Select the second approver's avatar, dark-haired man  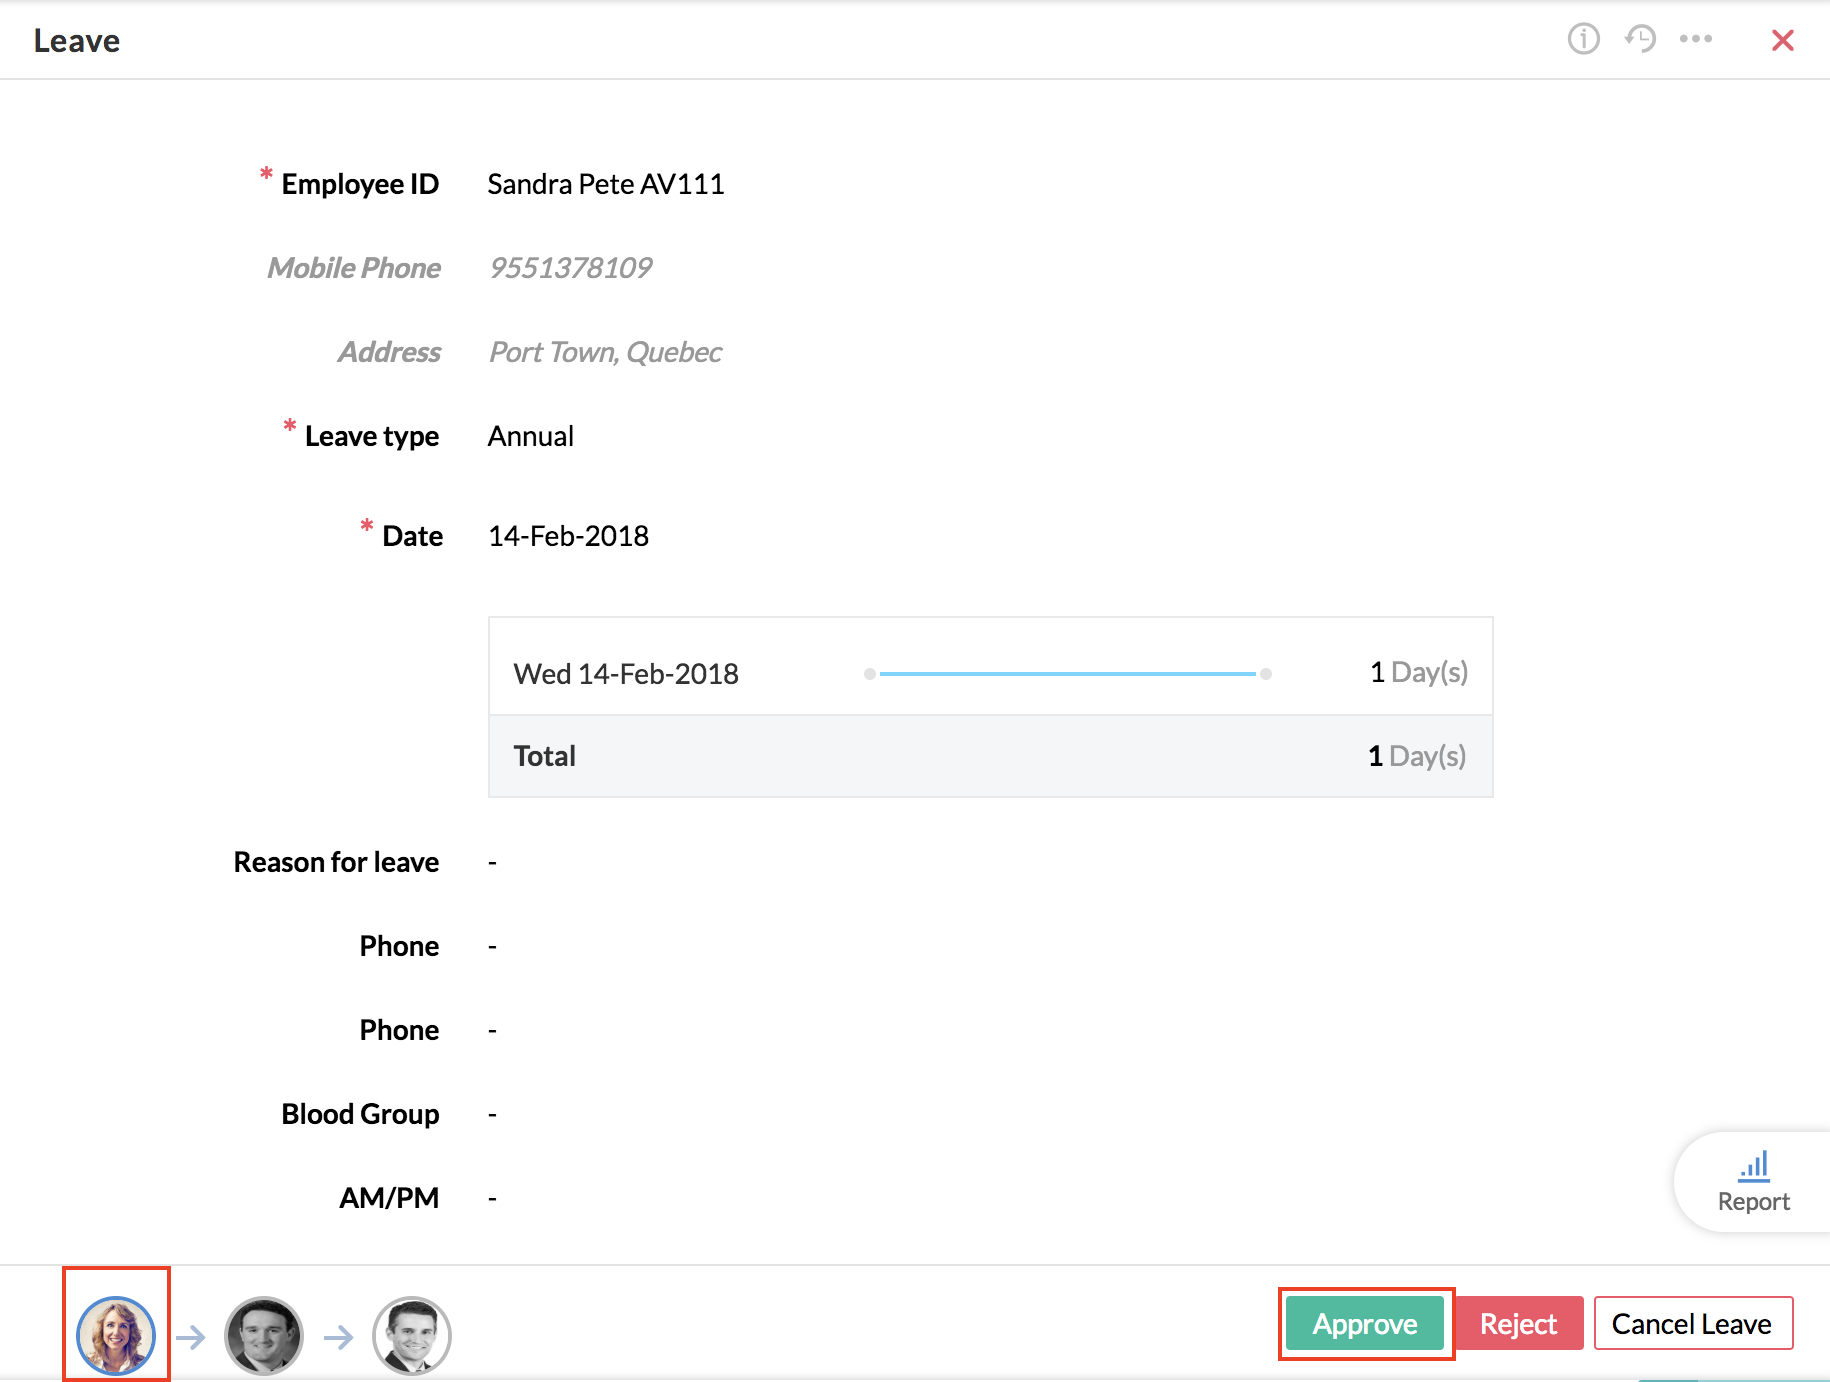[264, 1335]
